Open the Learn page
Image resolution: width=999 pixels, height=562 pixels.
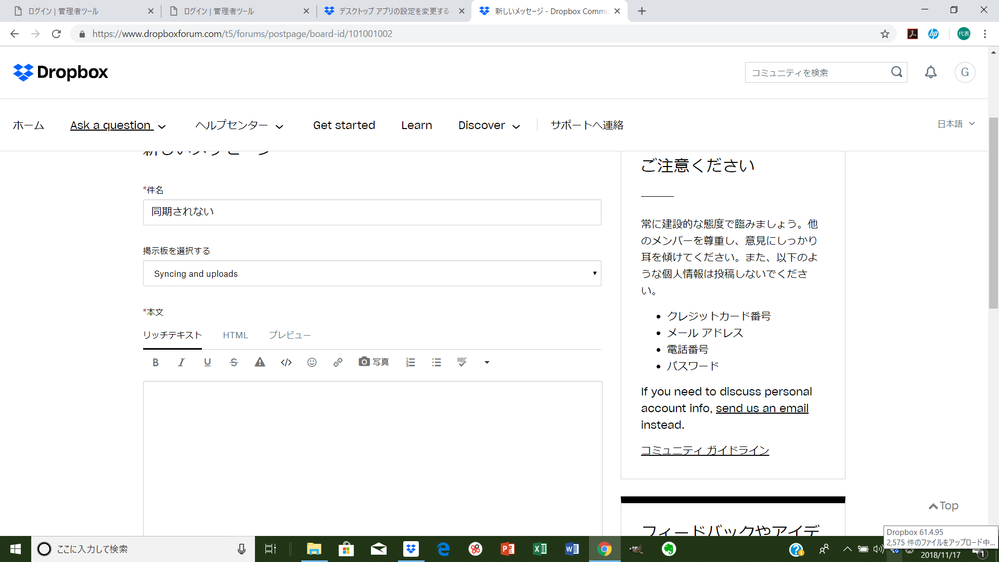[417, 126]
